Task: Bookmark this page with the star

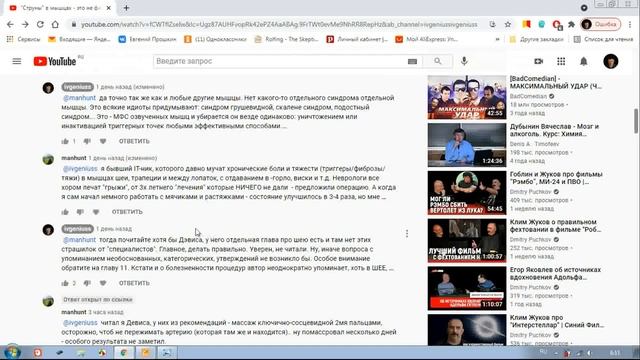Action: click(507, 24)
